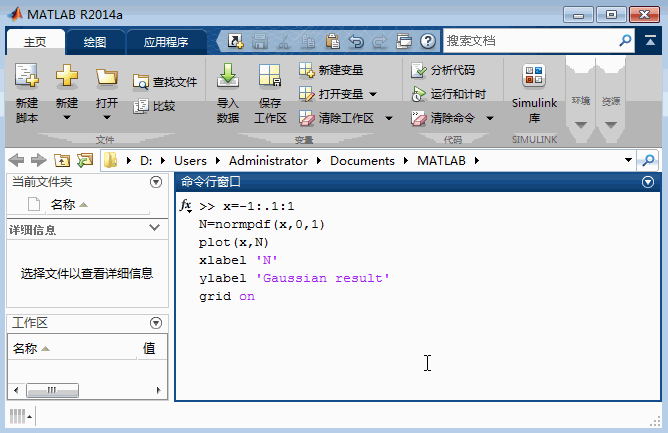Click the D: drive in the path
Image resolution: width=668 pixels, height=433 pixels.
[146, 161]
